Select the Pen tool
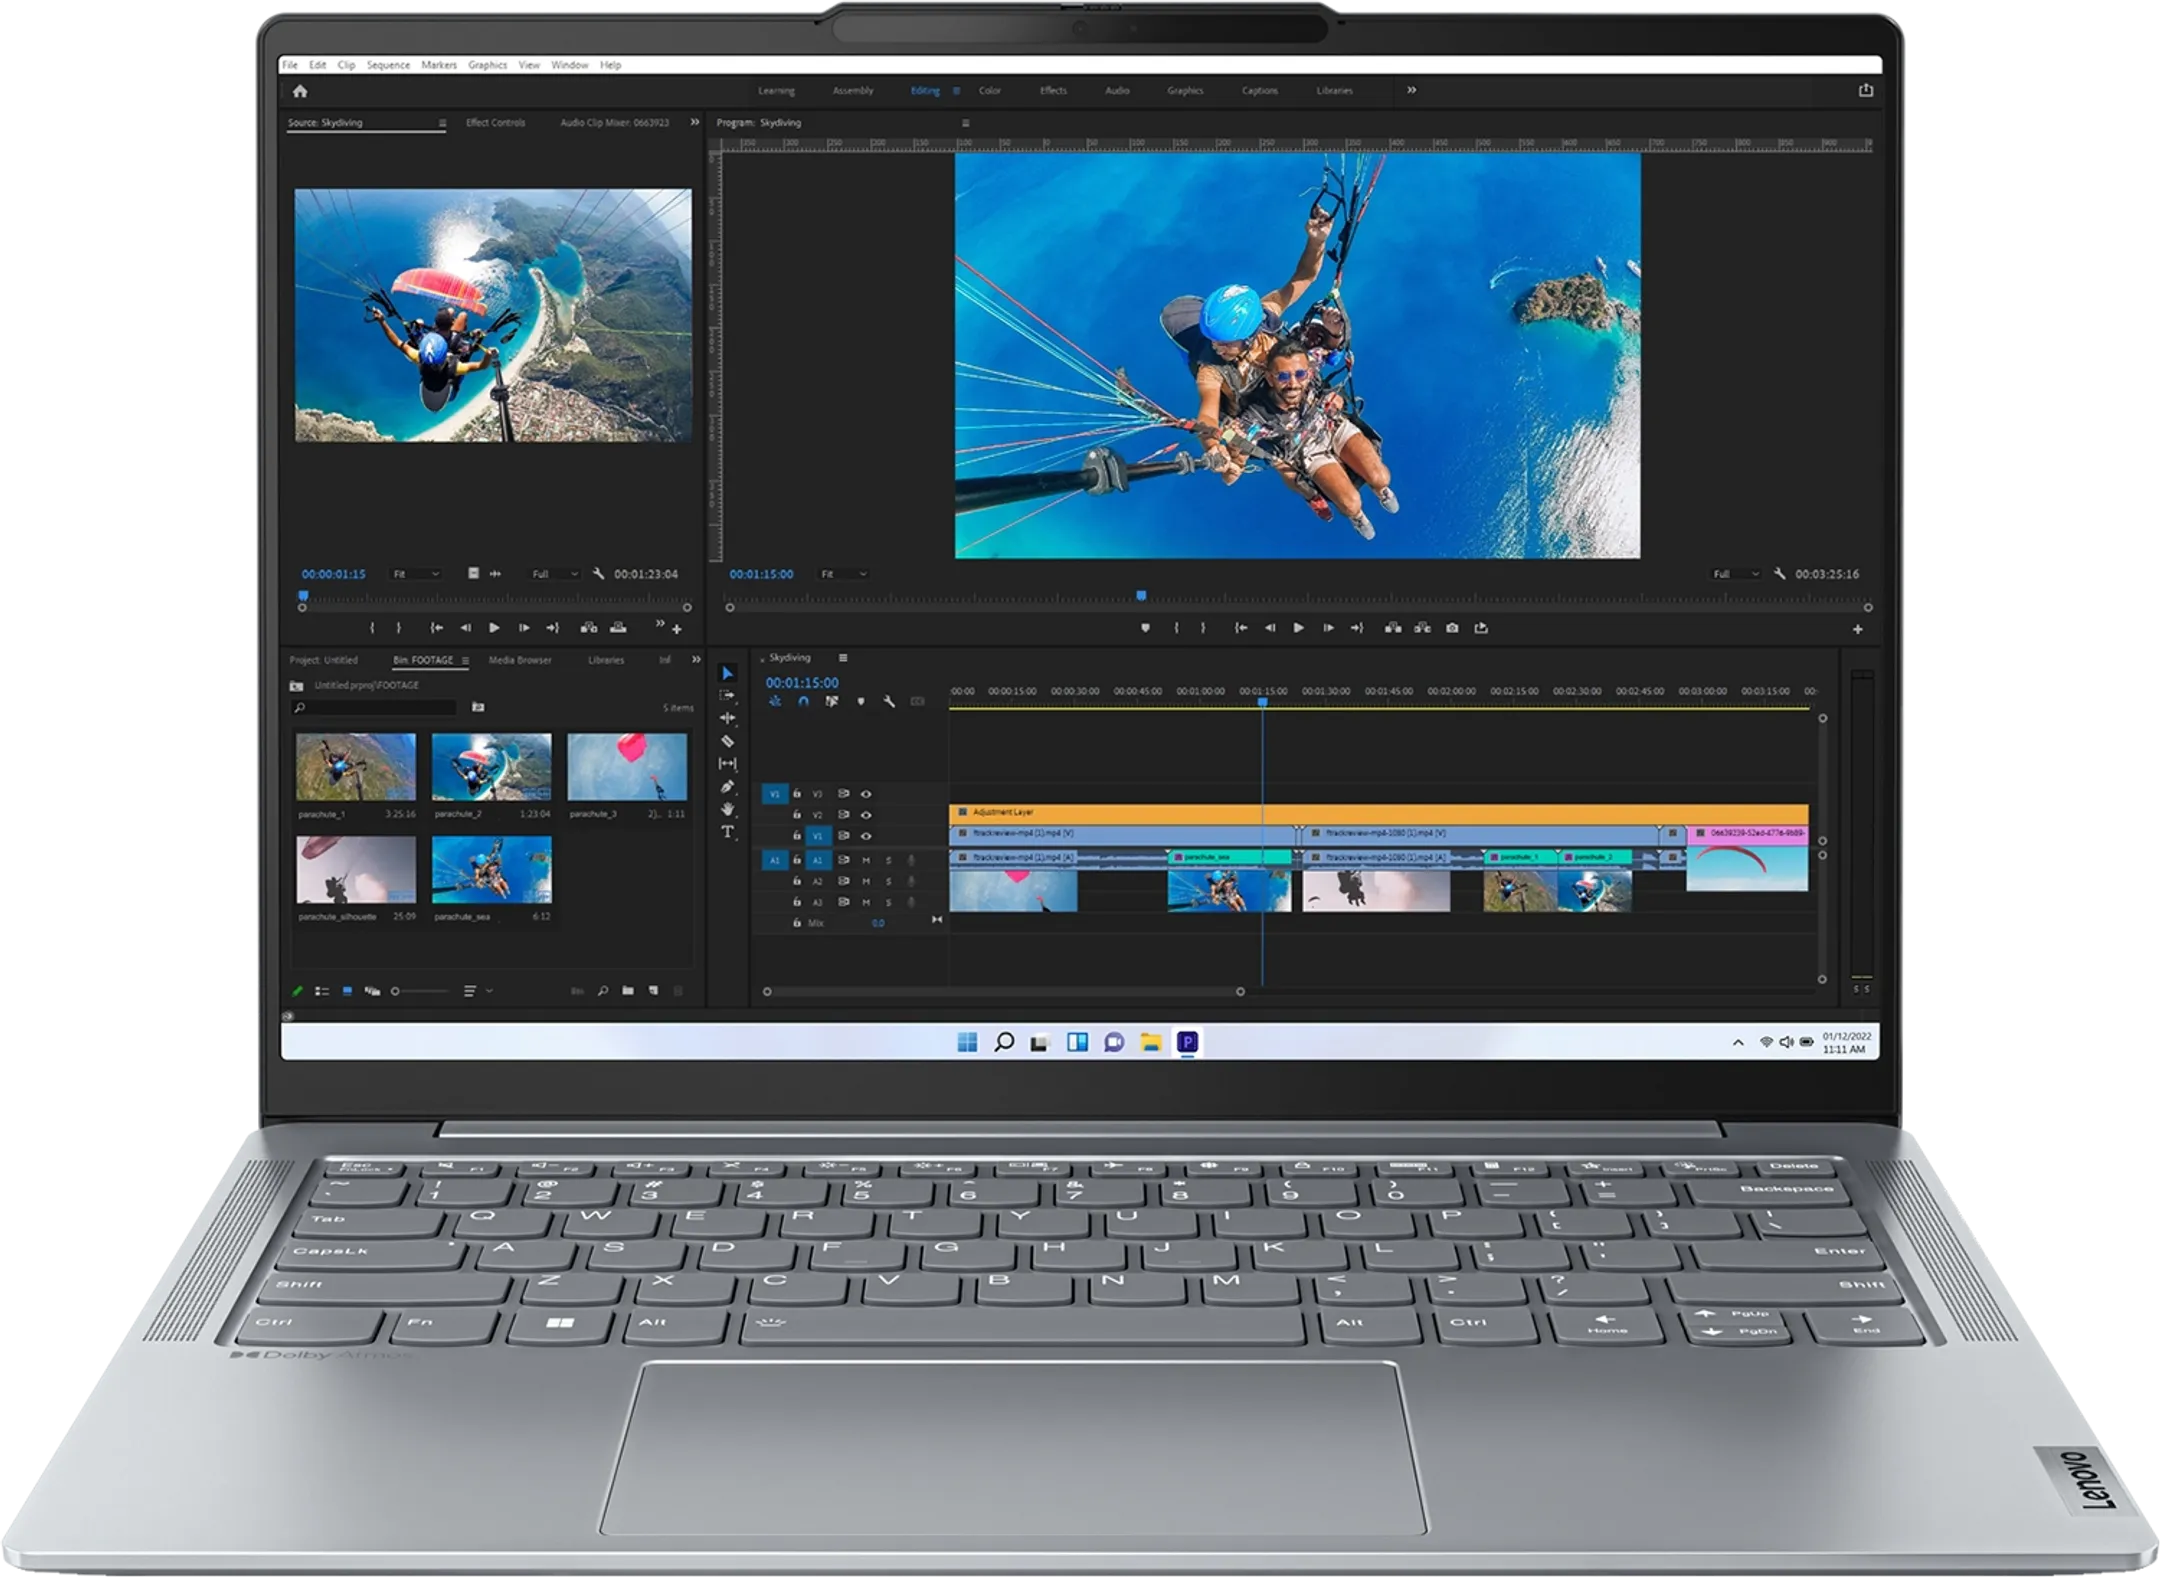This screenshot has width=2160, height=1577. pyautogui.click(x=728, y=787)
